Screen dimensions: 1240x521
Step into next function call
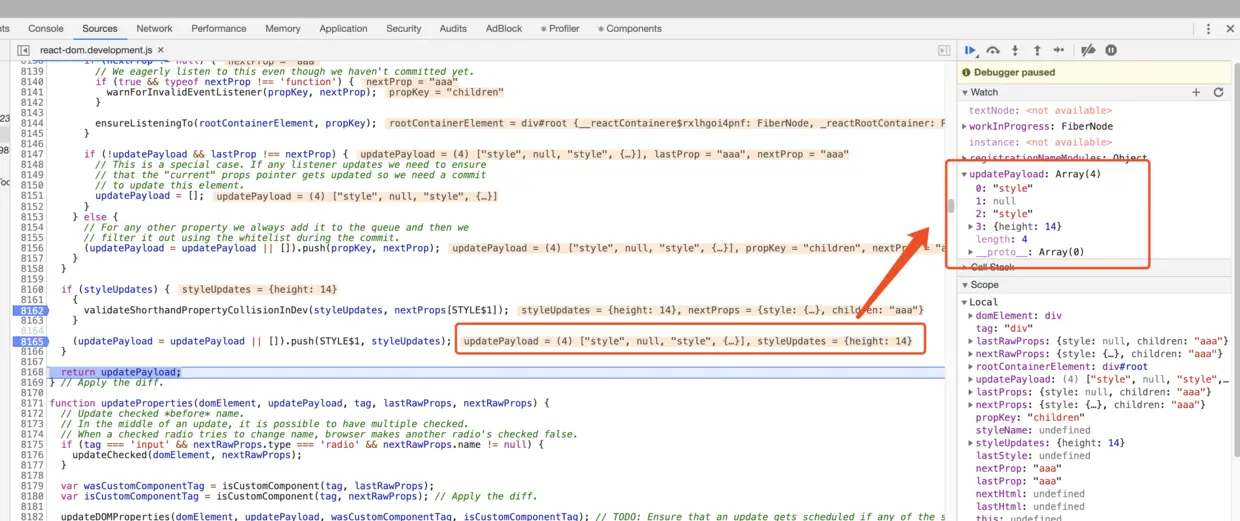(x=1015, y=50)
